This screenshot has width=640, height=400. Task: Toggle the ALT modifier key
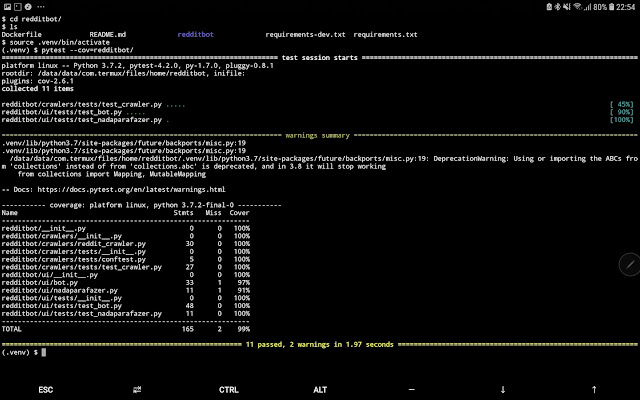coord(320,389)
